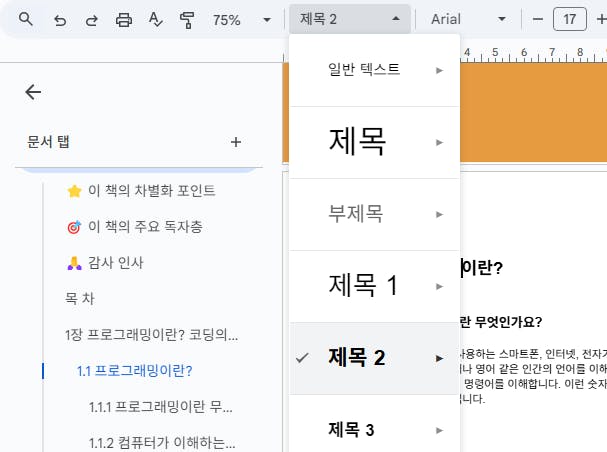
Task: Decrease font size with minus button
Action: coord(538,19)
